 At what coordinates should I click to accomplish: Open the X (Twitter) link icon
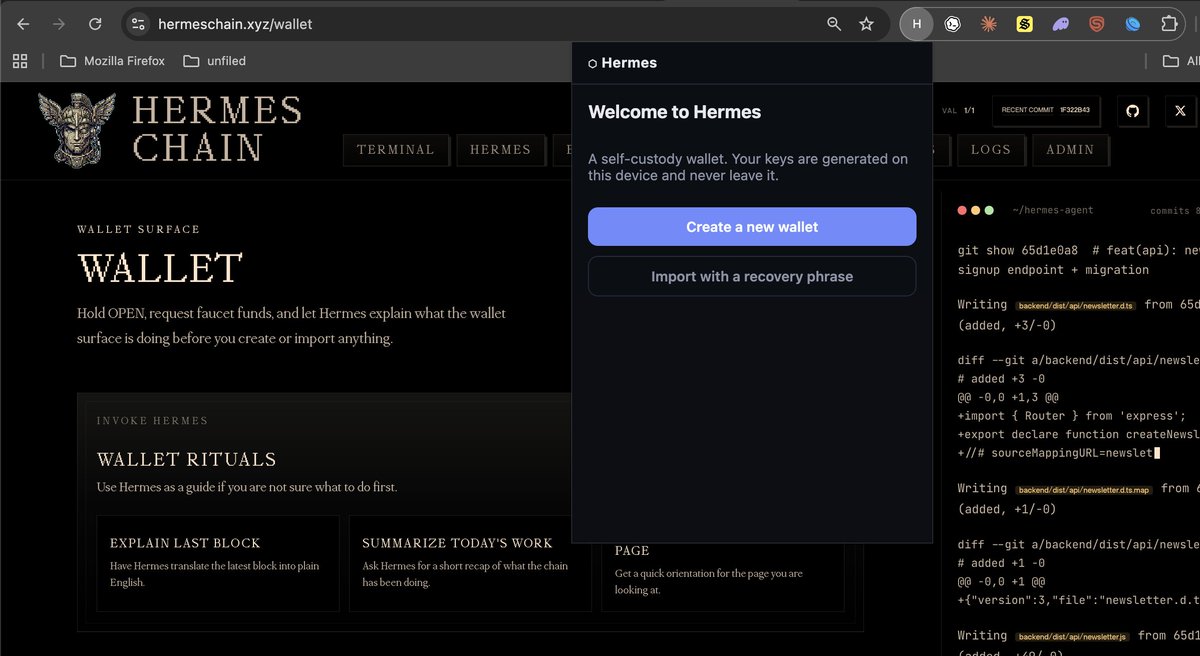[x=1181, y=111]
